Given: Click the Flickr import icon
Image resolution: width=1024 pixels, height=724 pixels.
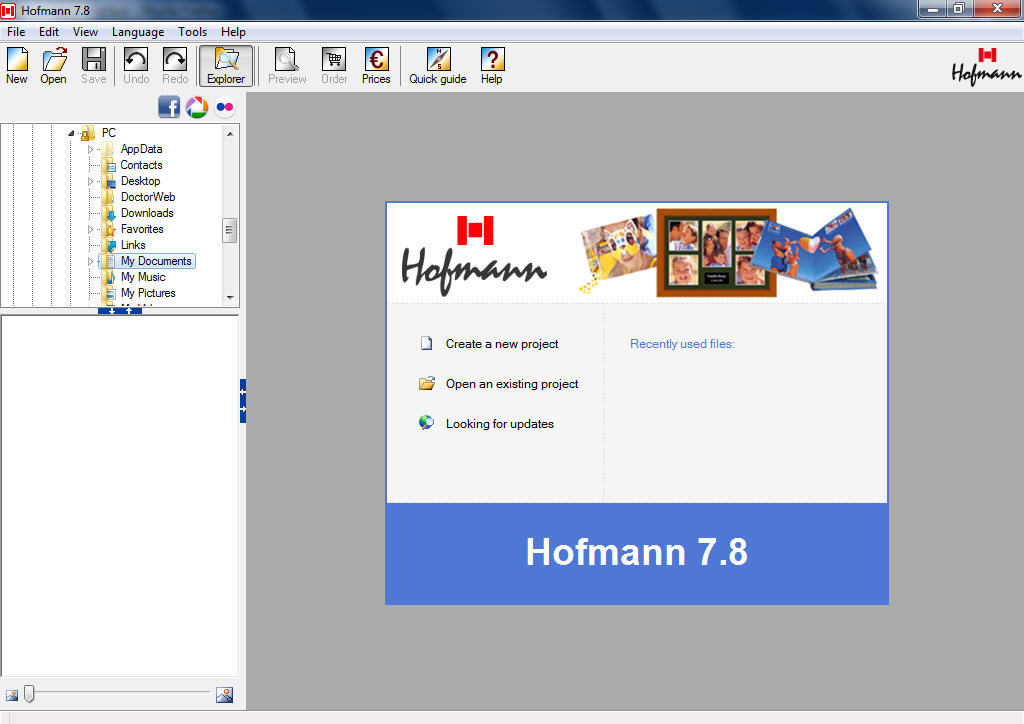Looking at the screenshot, I should point(224,106).
